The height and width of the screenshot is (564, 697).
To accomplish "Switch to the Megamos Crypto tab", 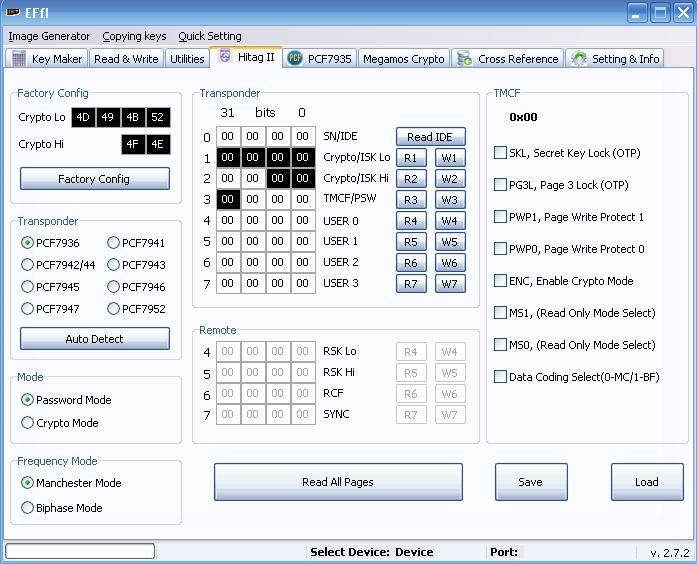I will pos(404,59).
